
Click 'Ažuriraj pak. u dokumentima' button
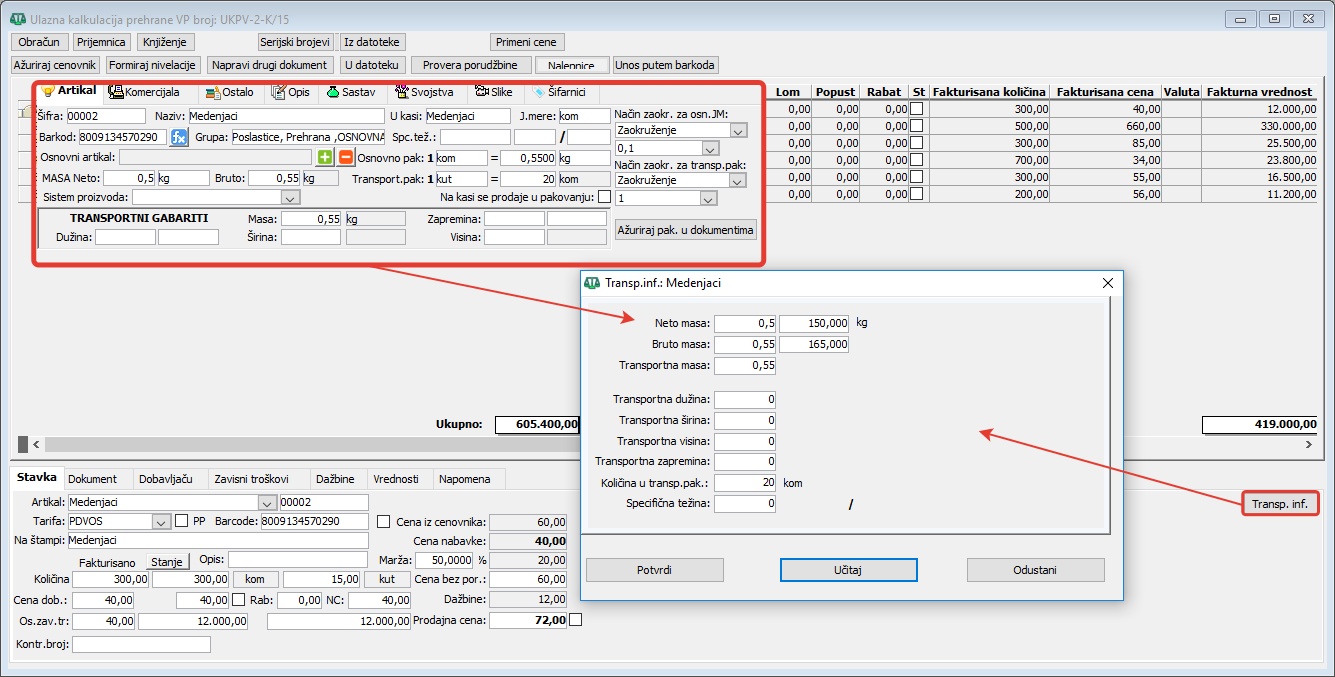(686, 230)
